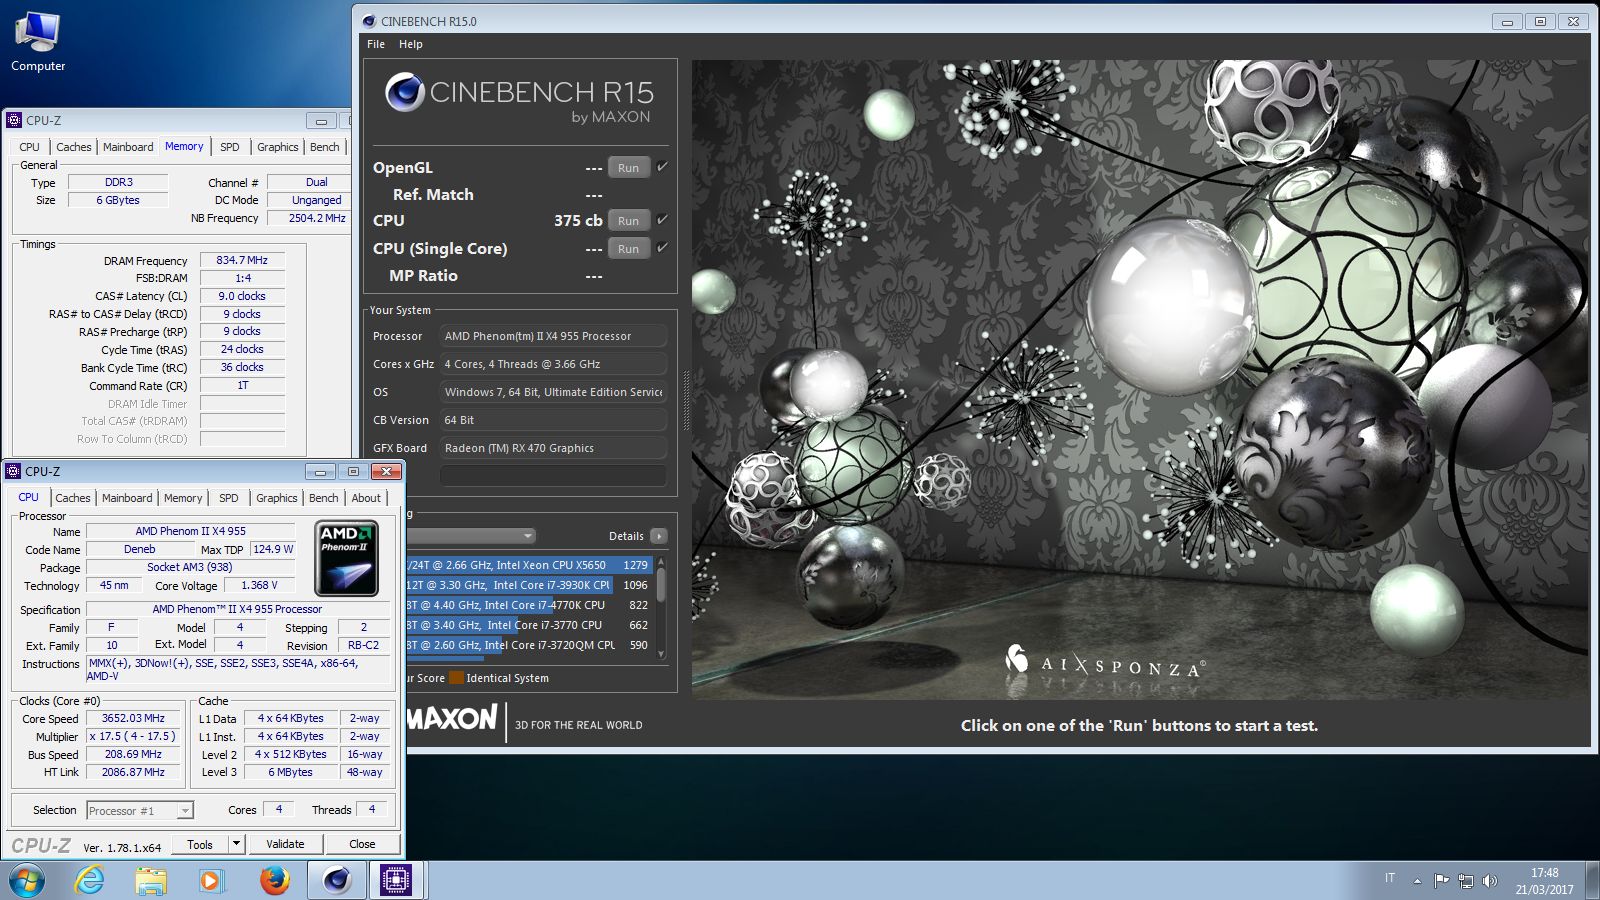
Task: Switch to CPU-Z via its taskbar icon
Action: [396, 881]
